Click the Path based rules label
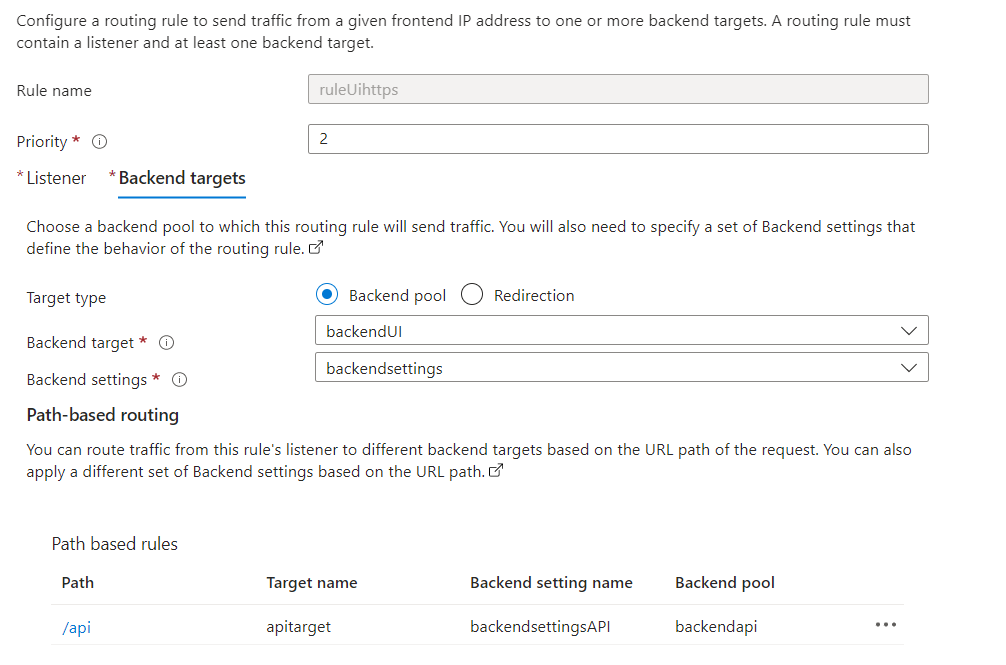Viewport: 1006px width, 665px height. pyautogui.click(x=115, y=544)
